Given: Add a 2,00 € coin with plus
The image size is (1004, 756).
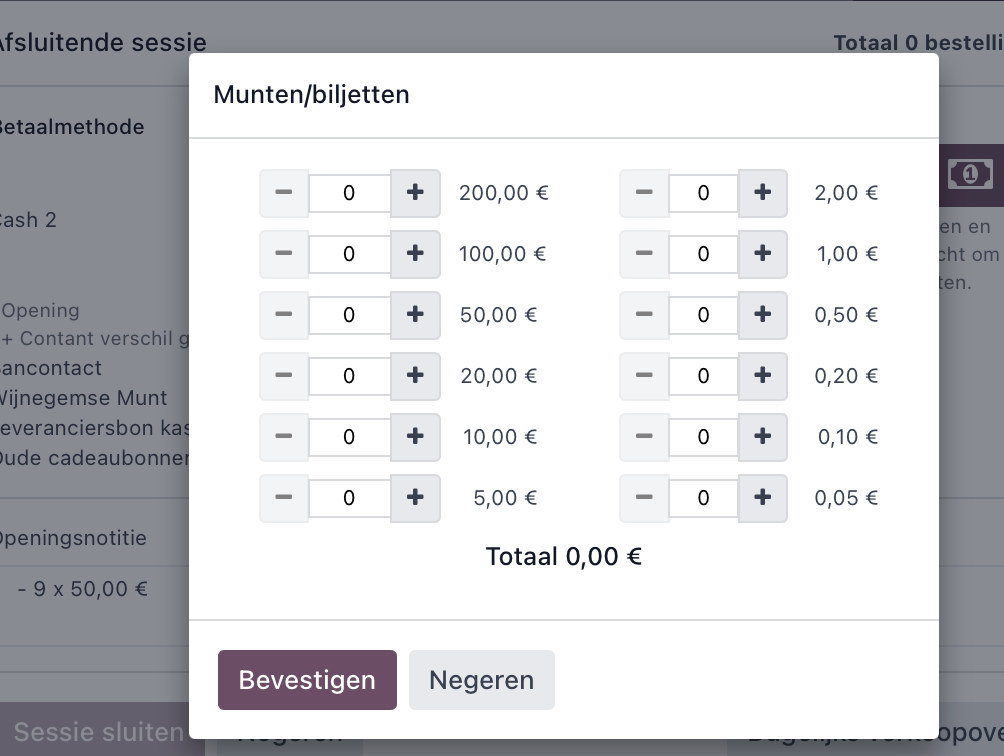Looking at the screenshot, I should [763, 193].
